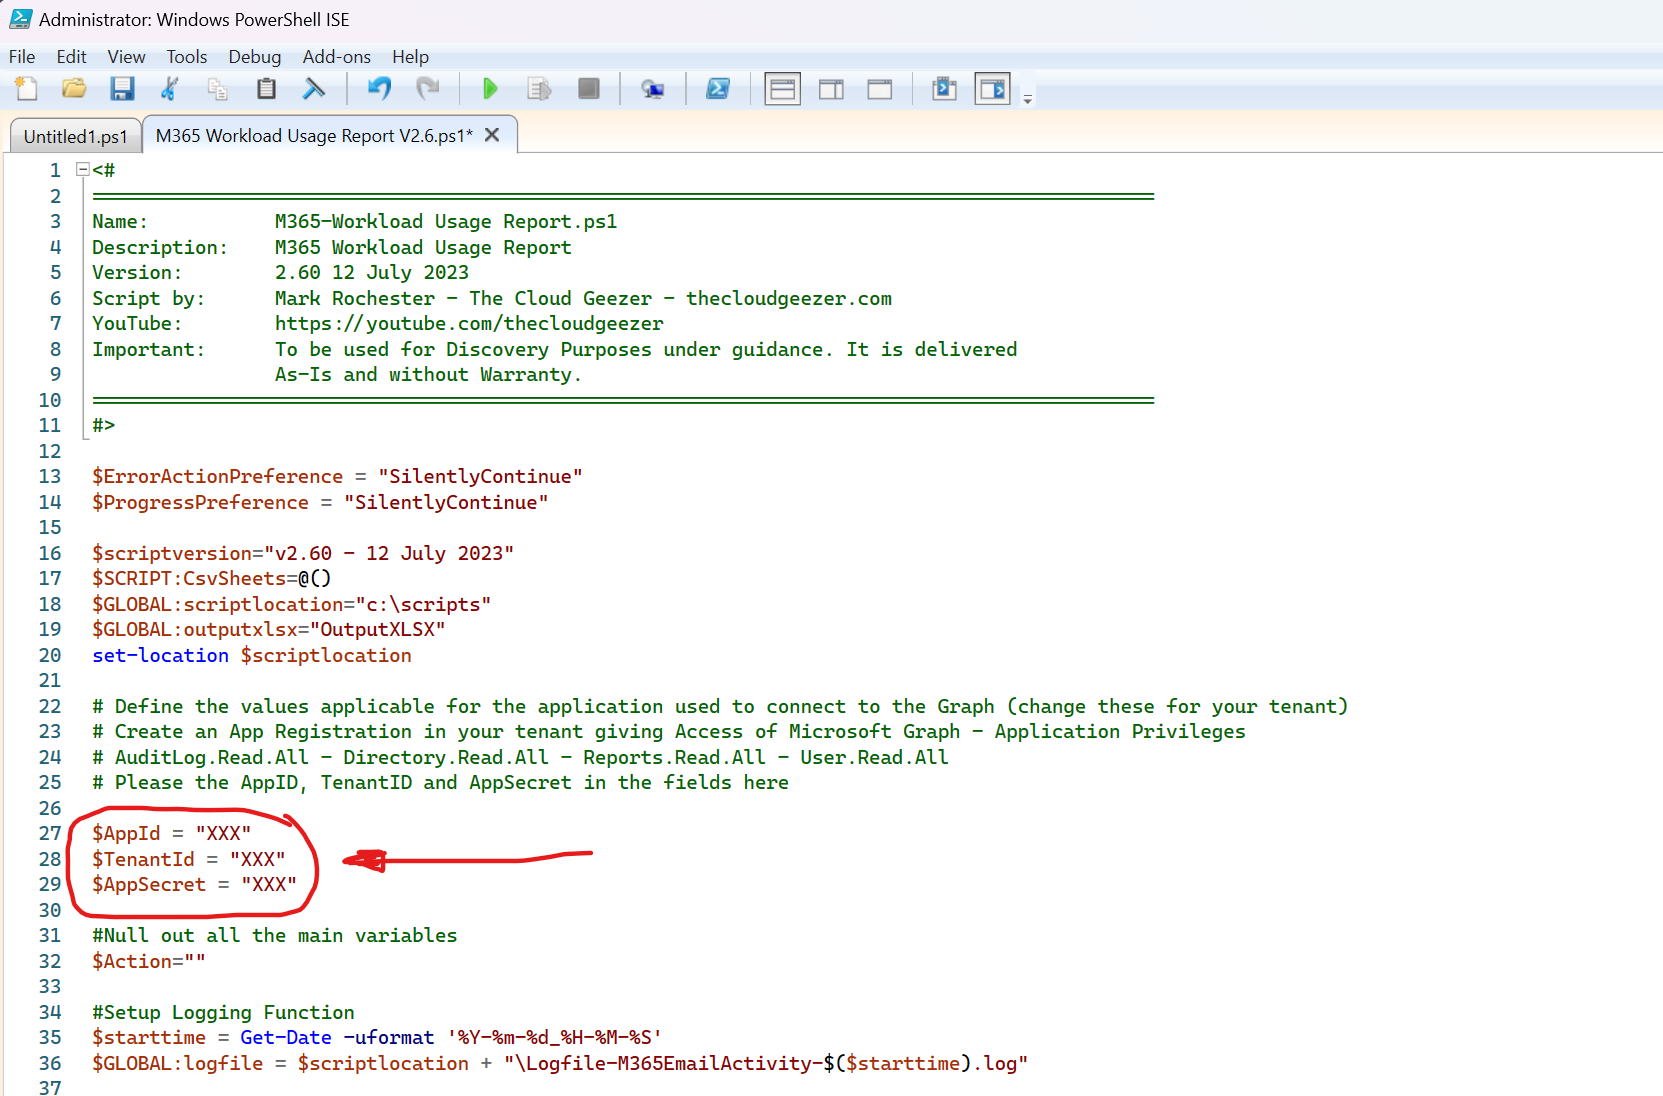
Task: Undo last edit arrow
Action: tap(379, 89)
